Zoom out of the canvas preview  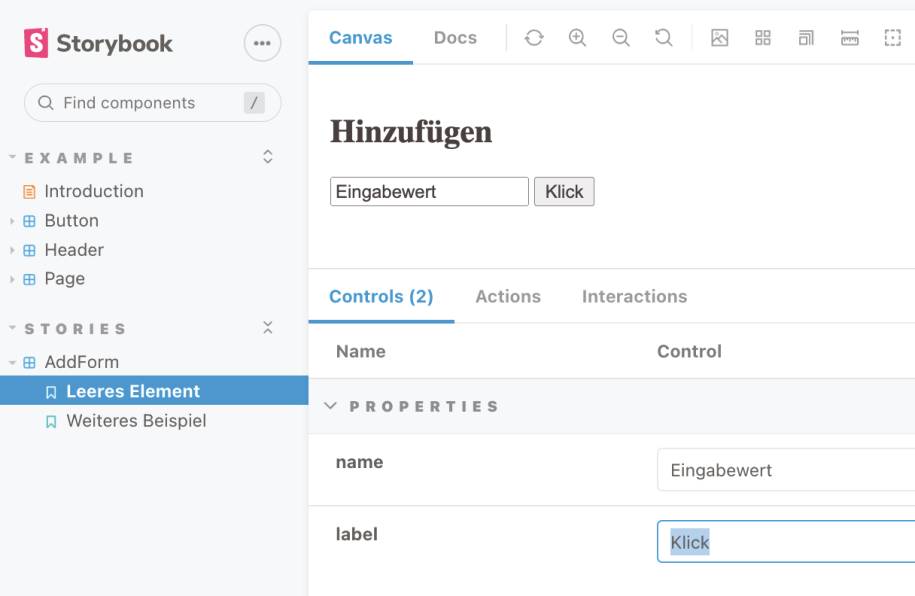[x=620, y=38]
